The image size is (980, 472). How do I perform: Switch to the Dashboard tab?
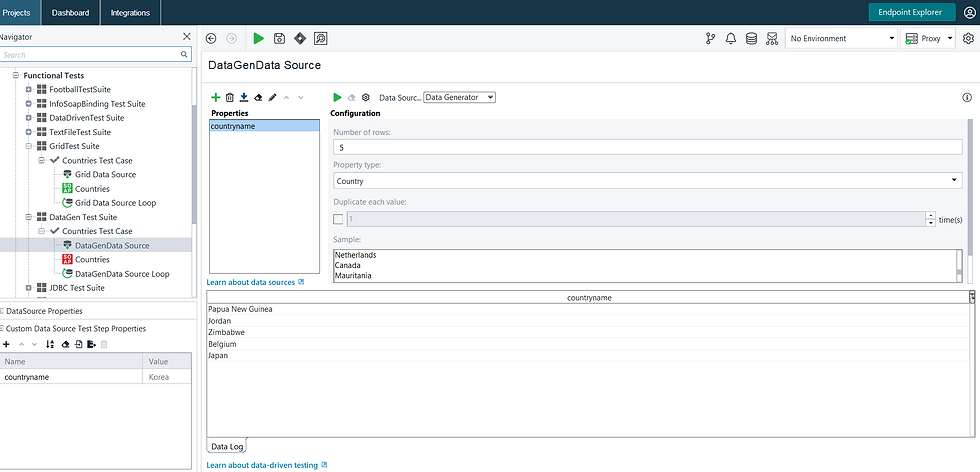pos(71,13)
